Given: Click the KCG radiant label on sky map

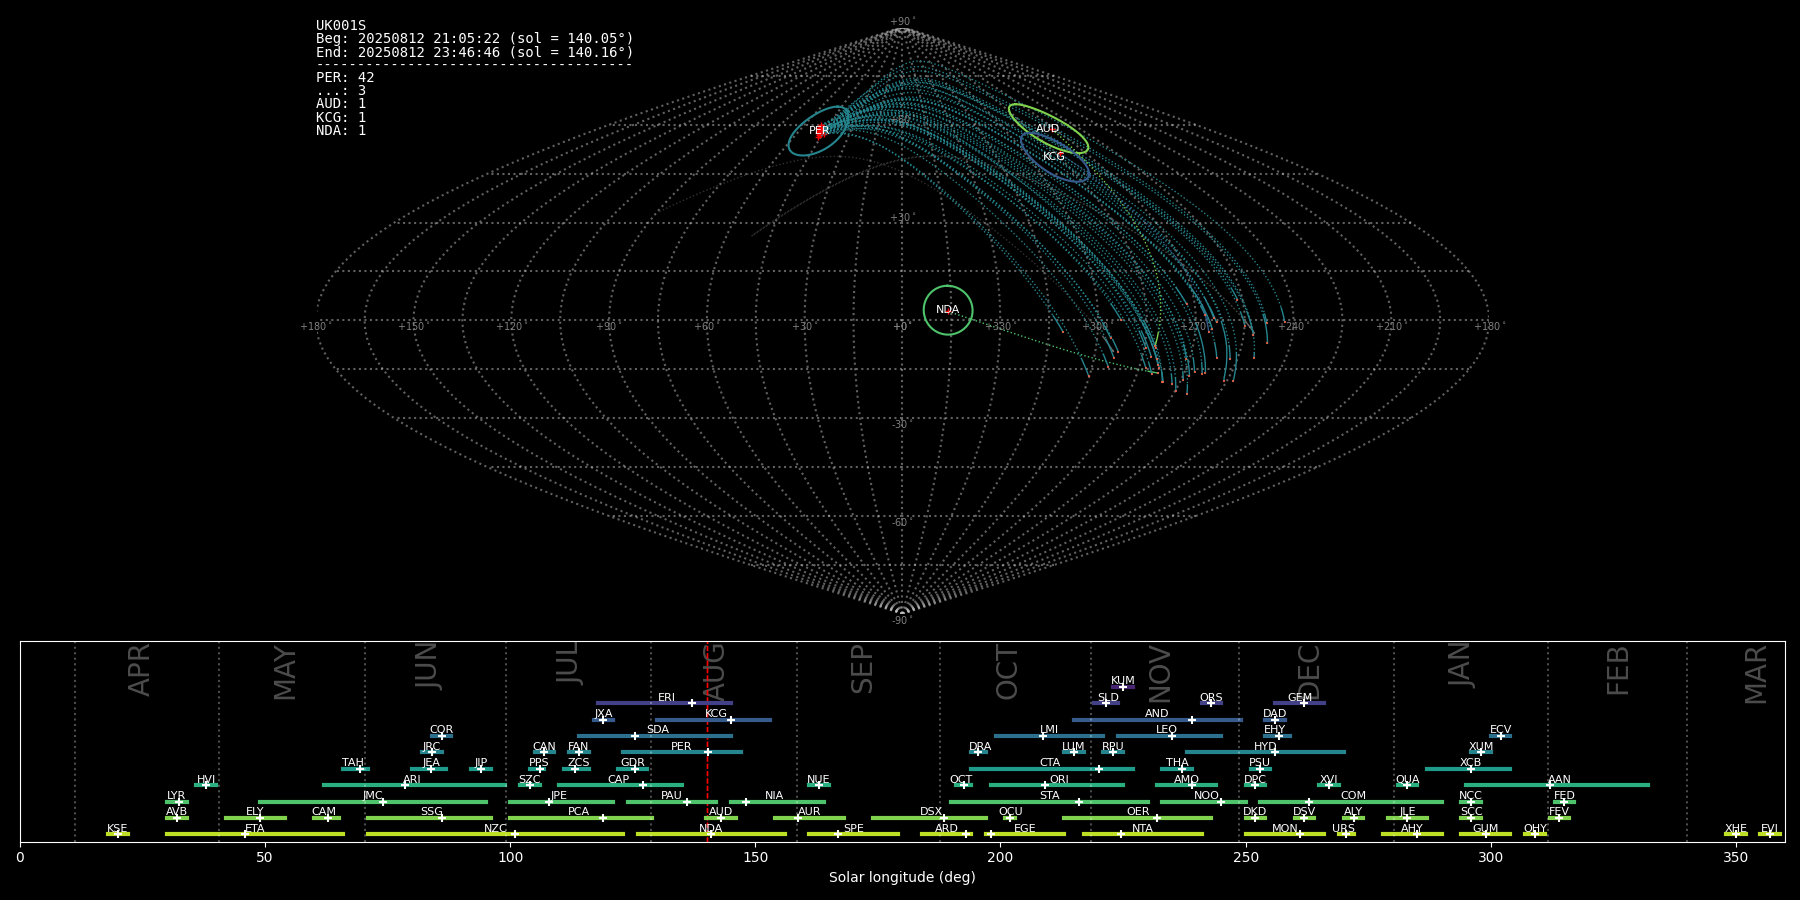Looking at the screenshot, I should tap(1054, 156).
